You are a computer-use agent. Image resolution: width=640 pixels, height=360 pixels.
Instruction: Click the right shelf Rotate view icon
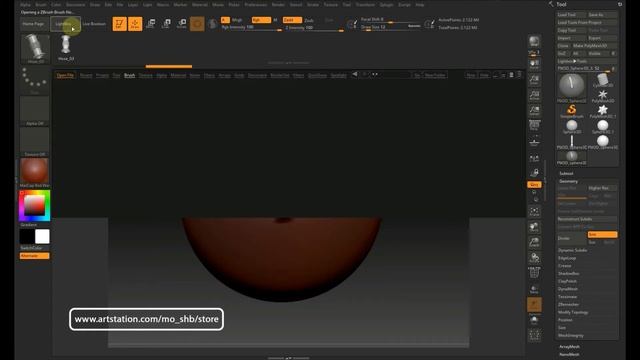[x=534, y=258]
